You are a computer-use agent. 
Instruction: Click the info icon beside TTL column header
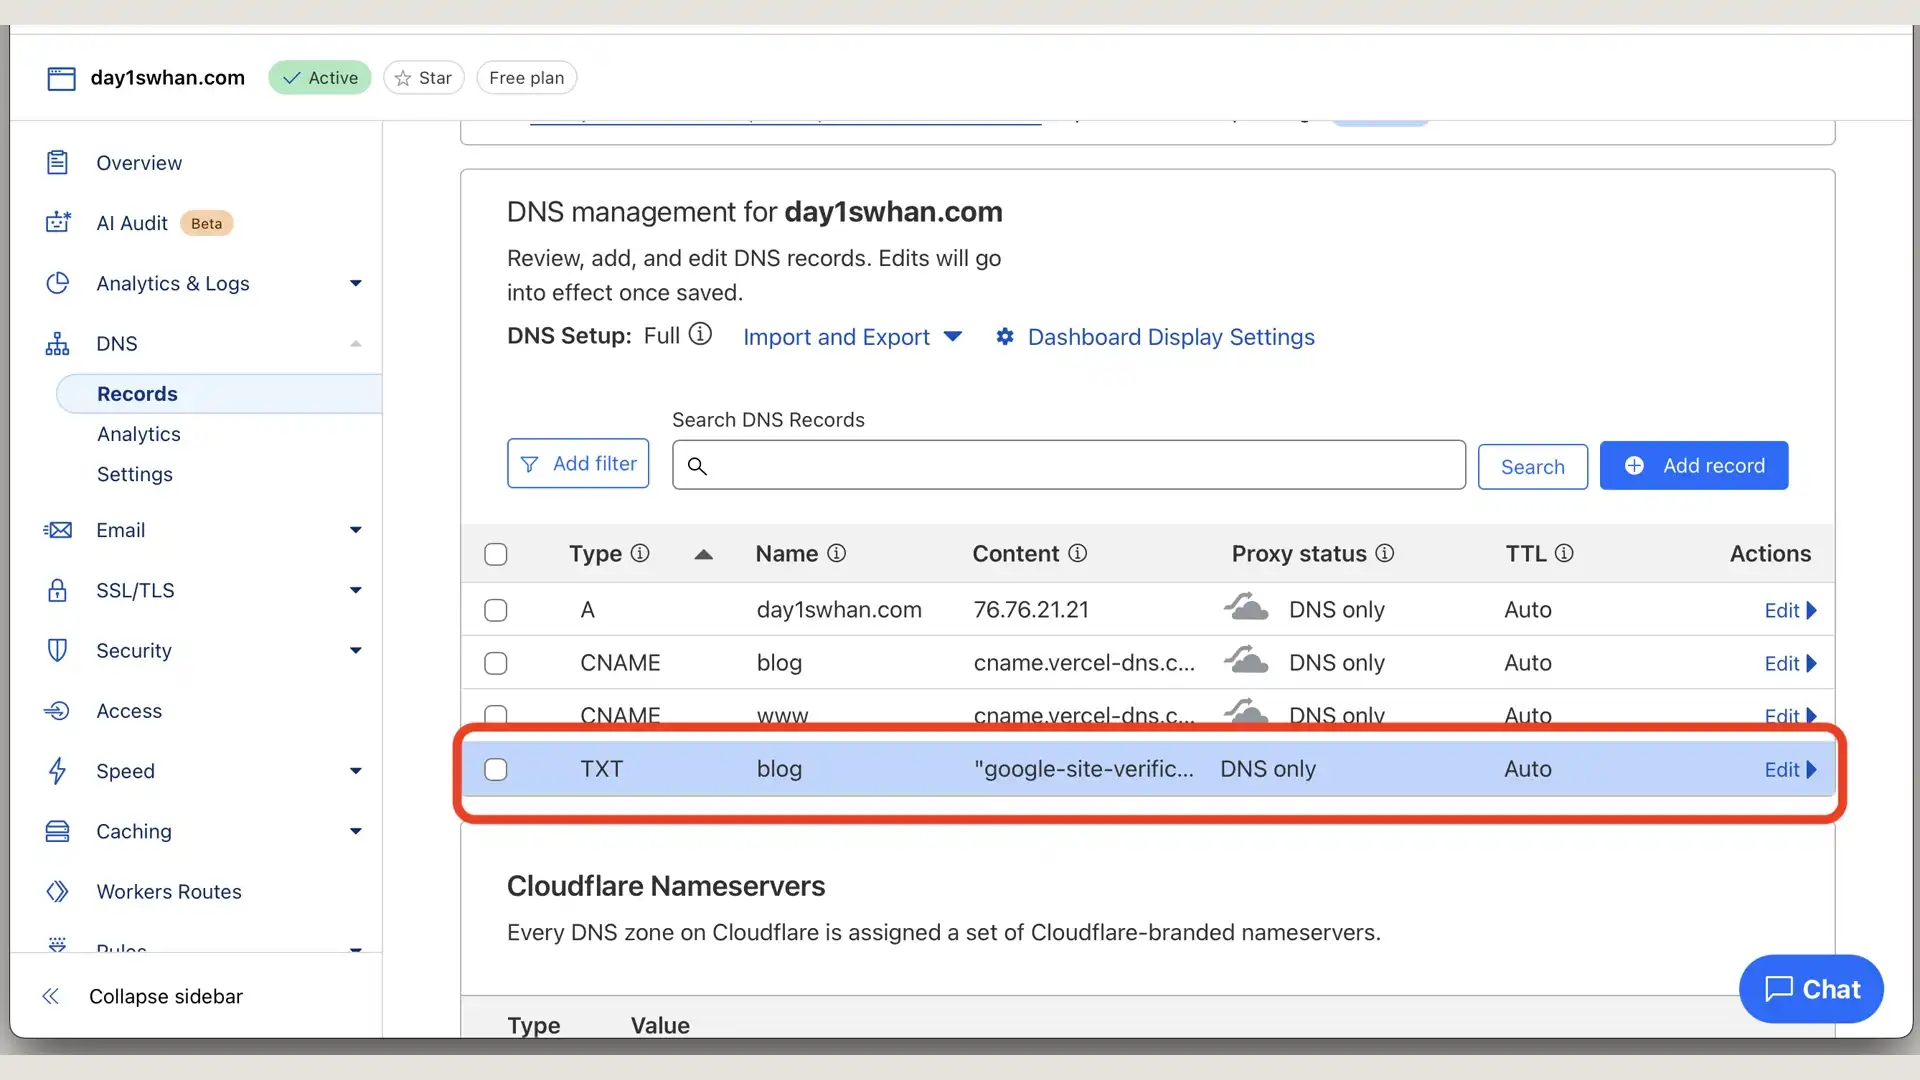[1565, 553]
